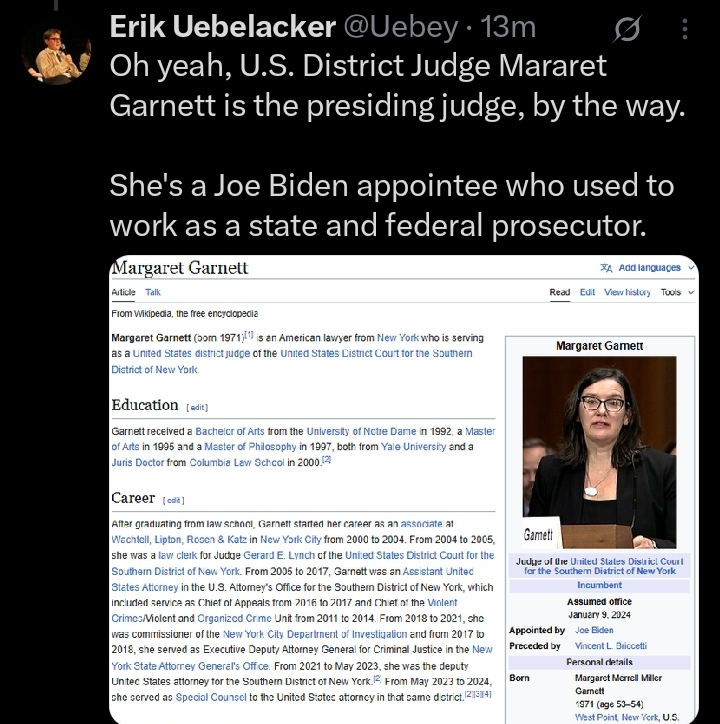Expand the Add languages dropdown chevron
Viewport: 720px width, 724px height.
point(691,268)
